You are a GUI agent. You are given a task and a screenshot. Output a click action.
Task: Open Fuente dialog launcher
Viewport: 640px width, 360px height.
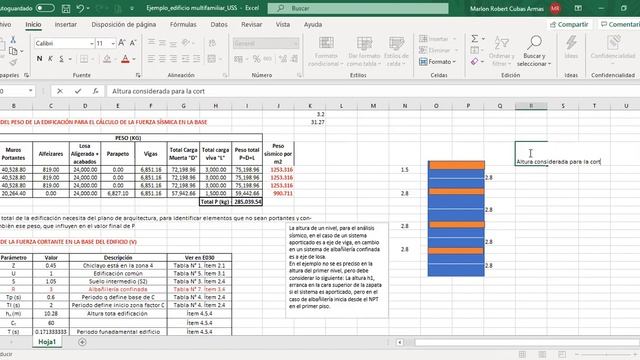click(x=138, y=75)
